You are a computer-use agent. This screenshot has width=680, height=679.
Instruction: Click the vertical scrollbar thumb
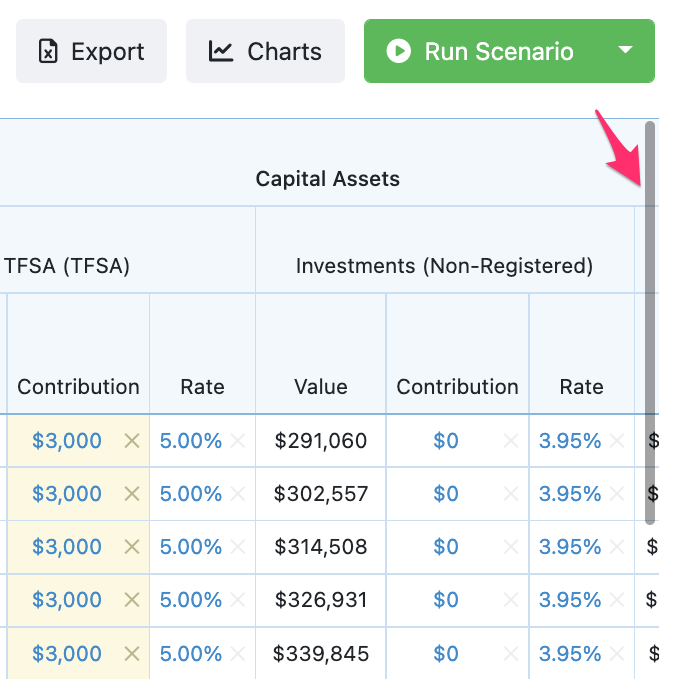[x=650, y=320]
